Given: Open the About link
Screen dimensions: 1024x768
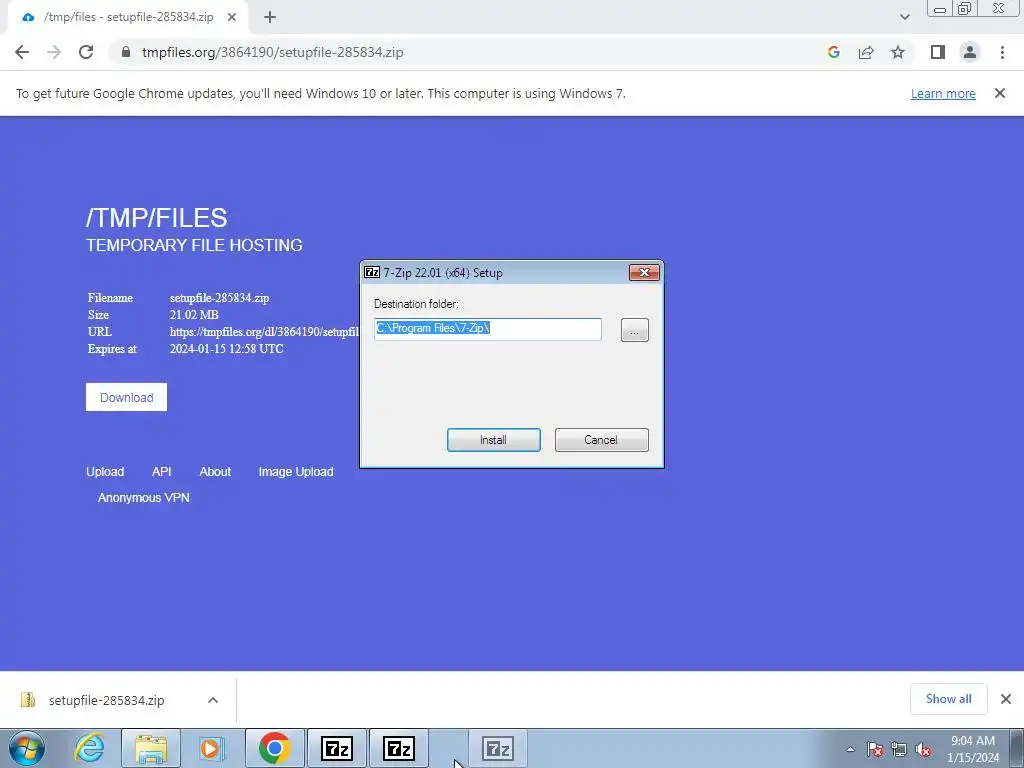Looking at the screenshot, I should 215,472.
